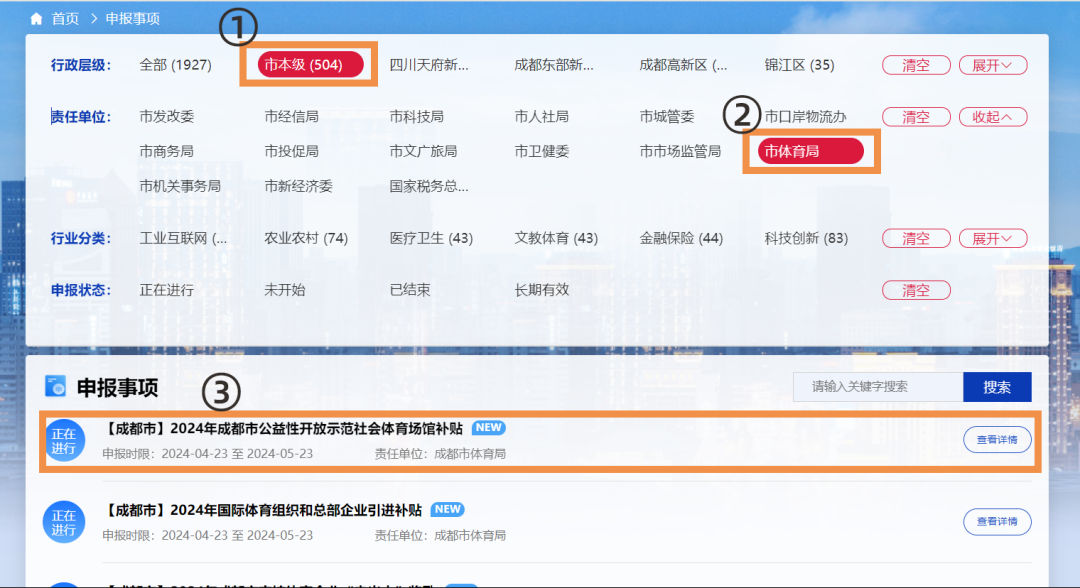The height and width of the screenshot is (588, 1080).
Task: Filter by 成都东部新... level
Action: pyautogui.click(x=554, y=65)
